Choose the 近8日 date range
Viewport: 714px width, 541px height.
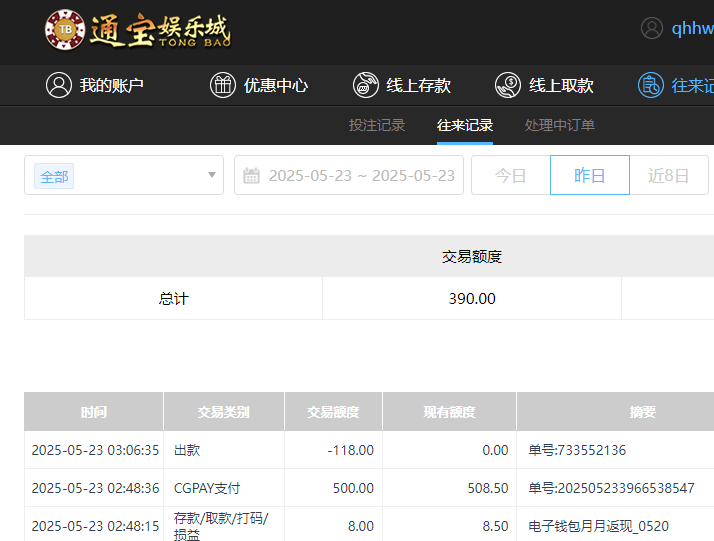[x=668, y=176]
